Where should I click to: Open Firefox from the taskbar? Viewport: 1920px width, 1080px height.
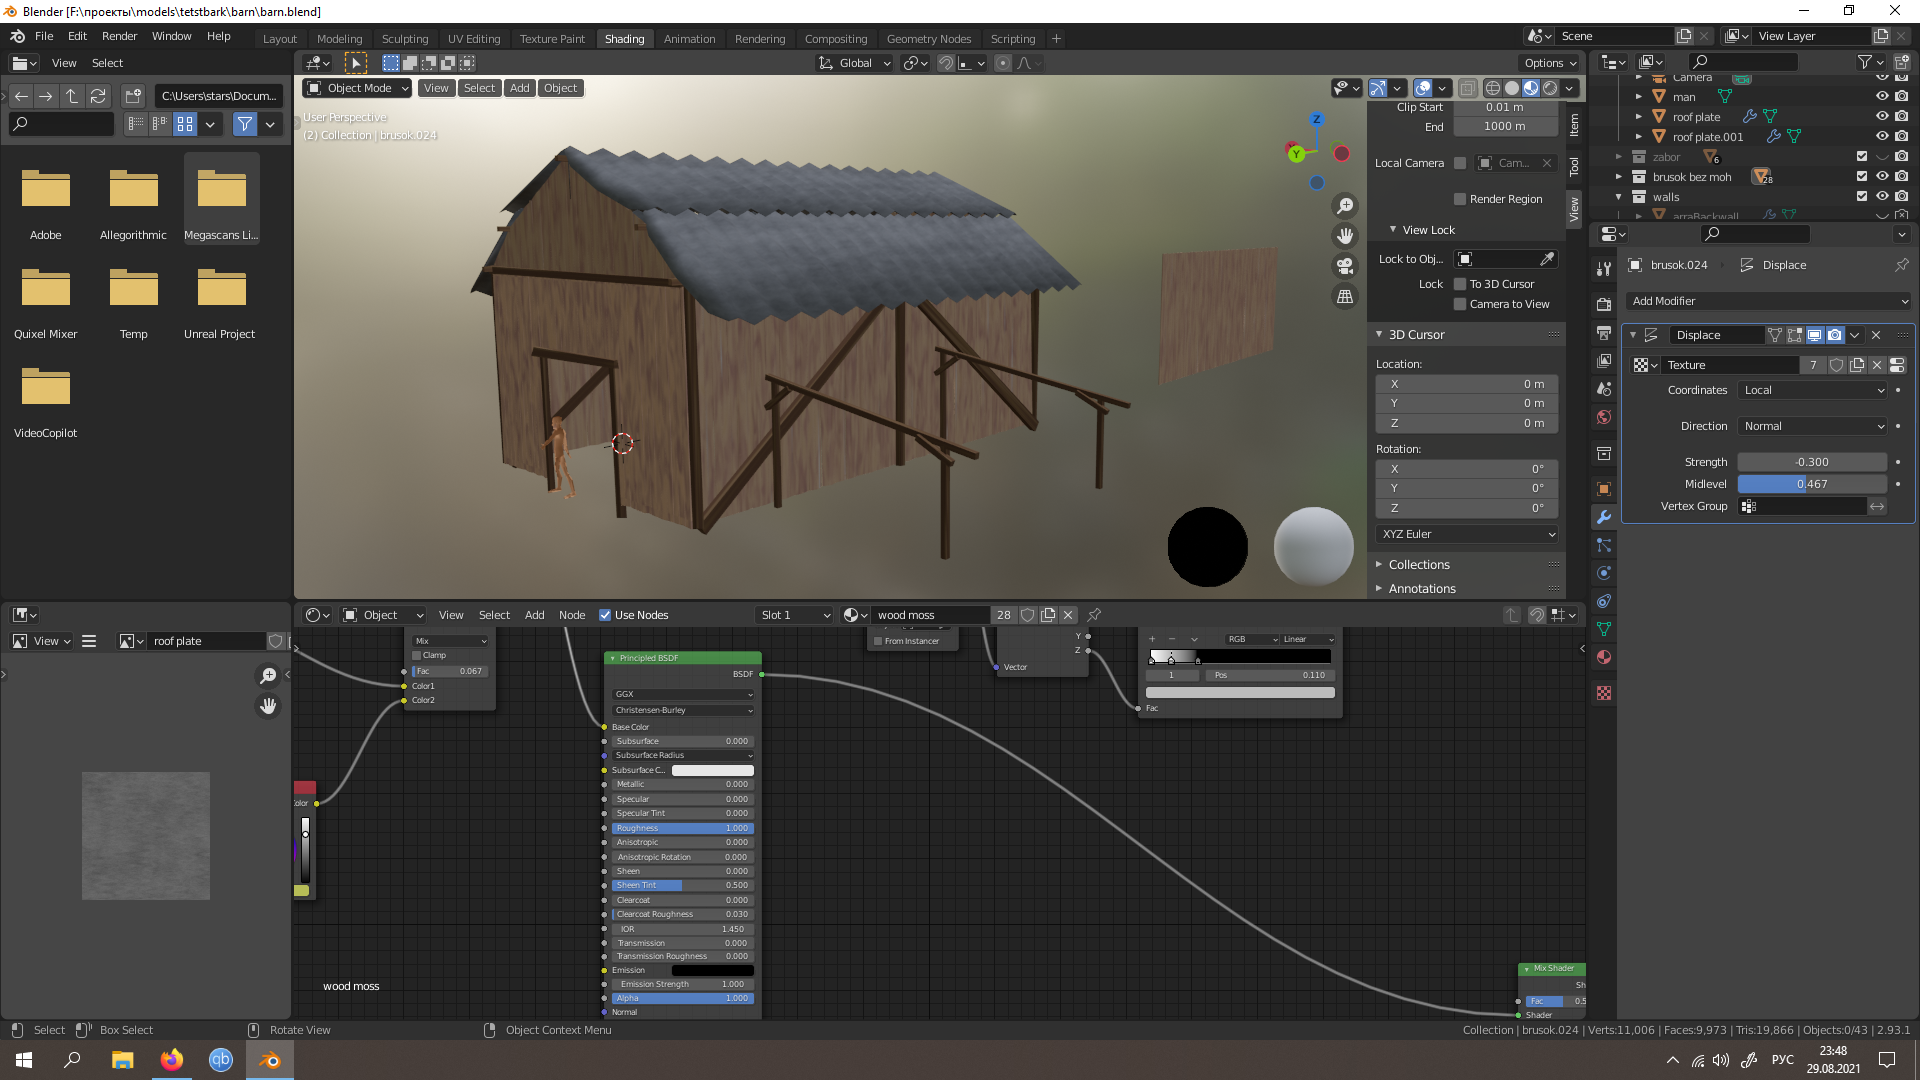click(171, 1060)
